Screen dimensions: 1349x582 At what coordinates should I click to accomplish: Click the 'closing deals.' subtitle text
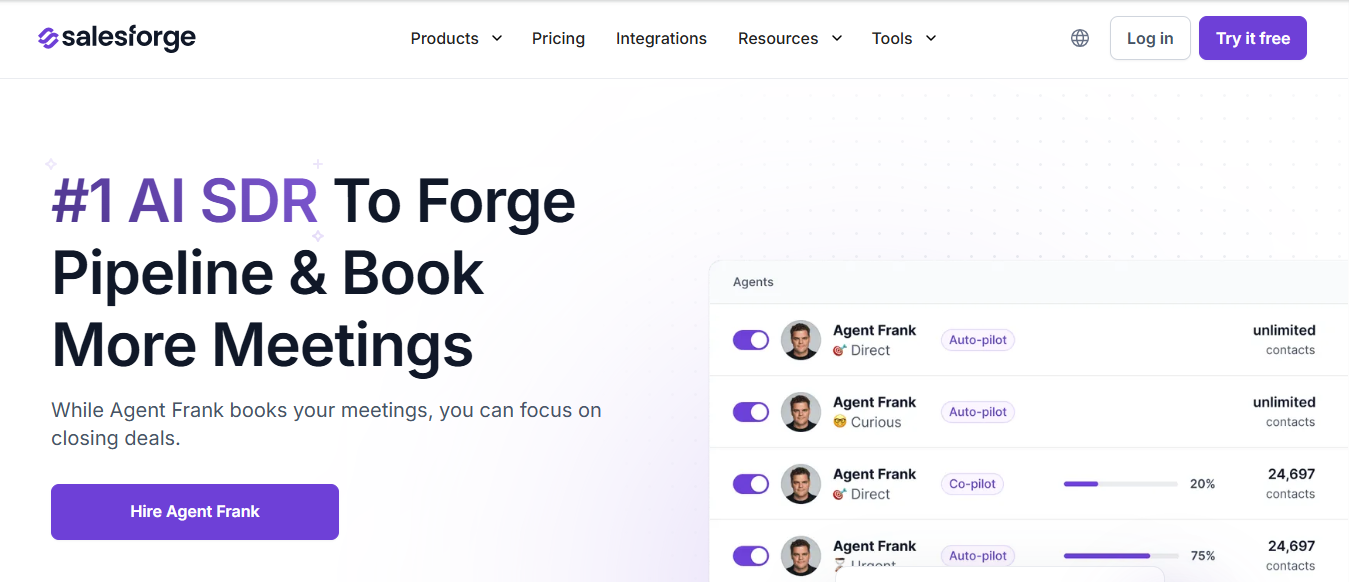coord(116,438)
